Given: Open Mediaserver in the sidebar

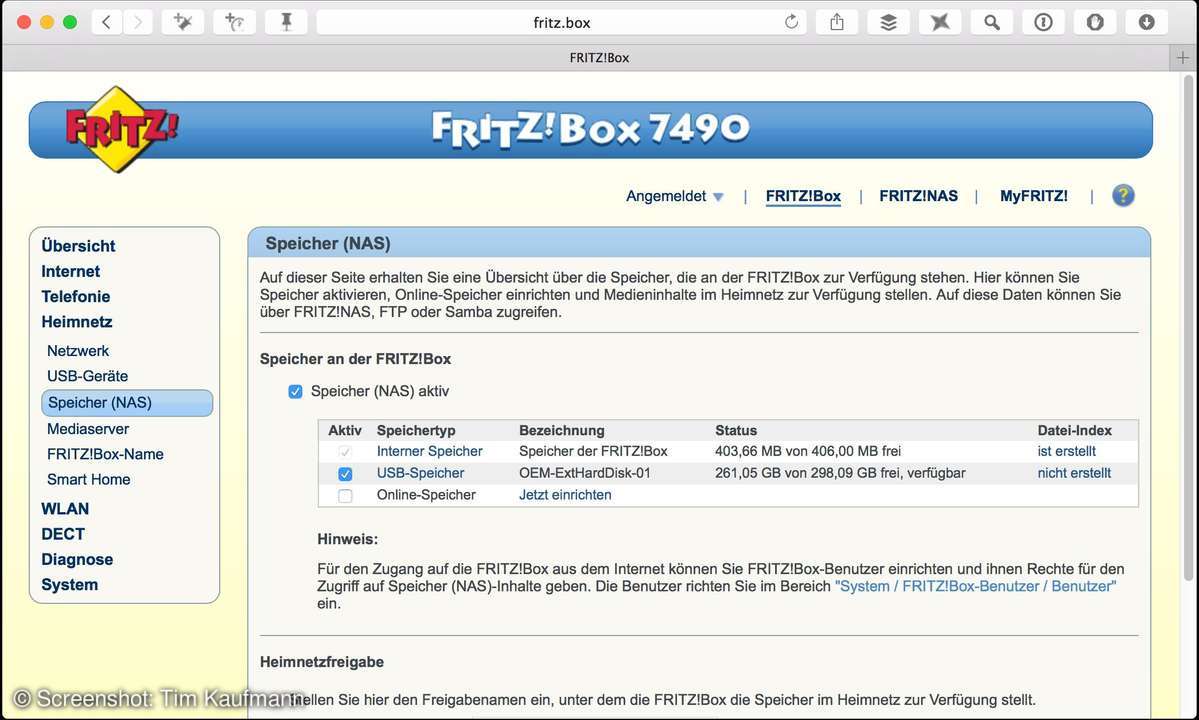Looking at the screenshot, I should (88, 429).
